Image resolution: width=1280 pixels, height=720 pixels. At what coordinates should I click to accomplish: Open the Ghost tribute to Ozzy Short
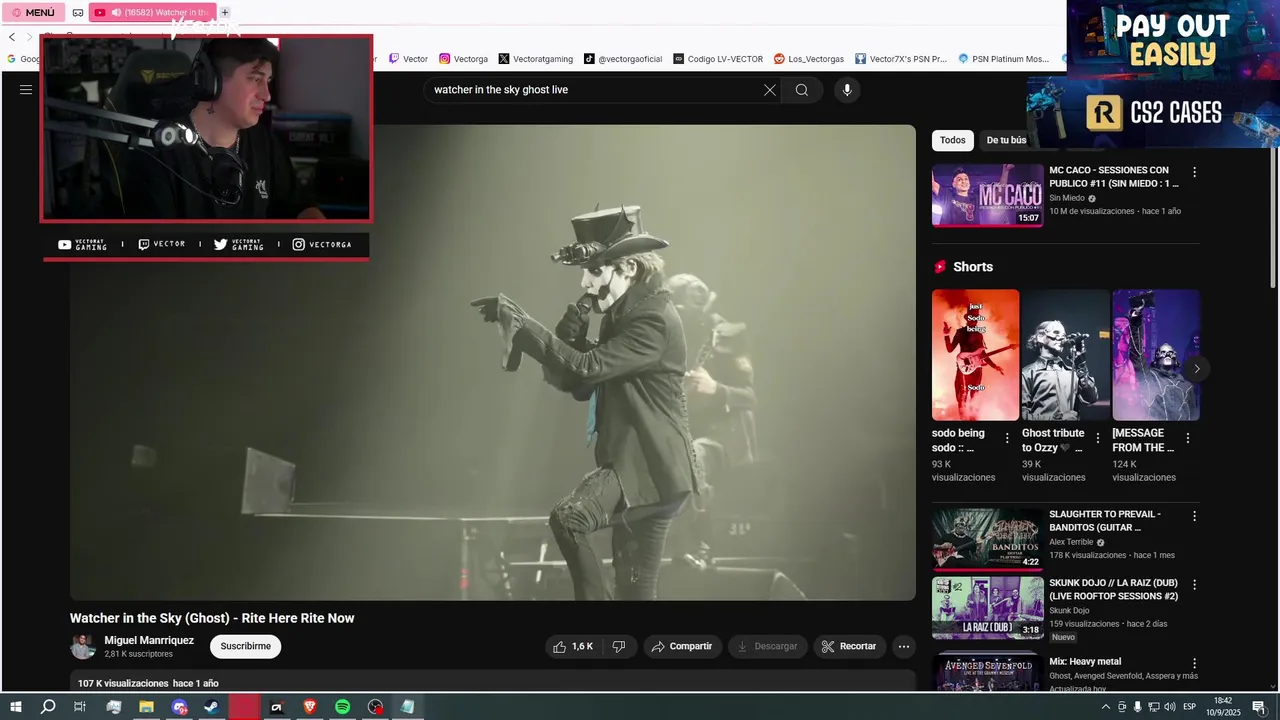click(x=1065, y=355)
